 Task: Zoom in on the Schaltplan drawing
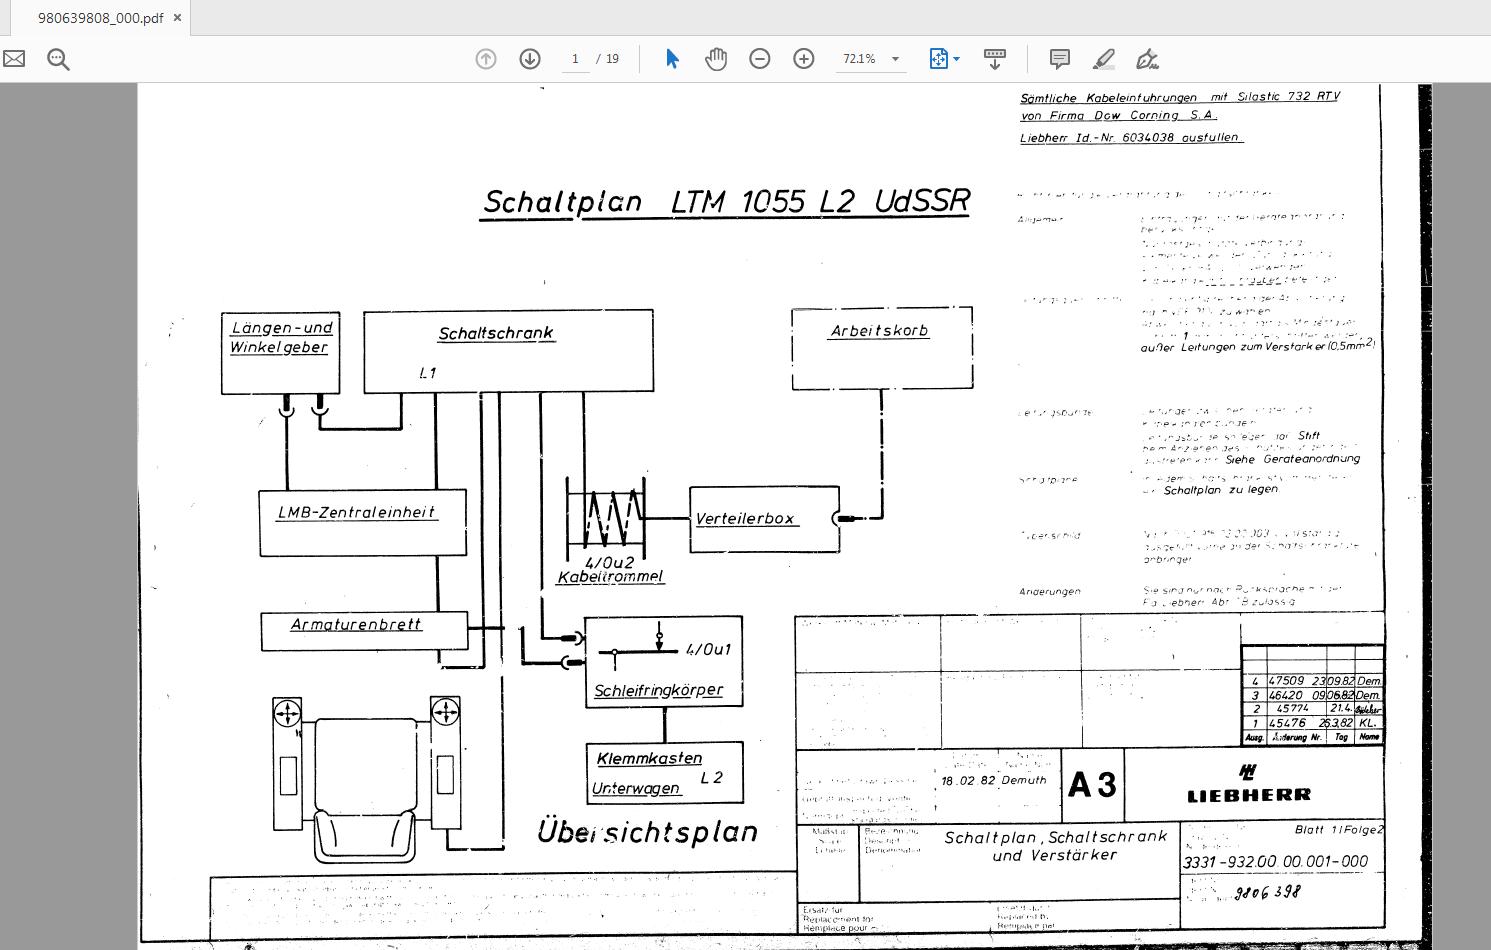coord(803,59)
